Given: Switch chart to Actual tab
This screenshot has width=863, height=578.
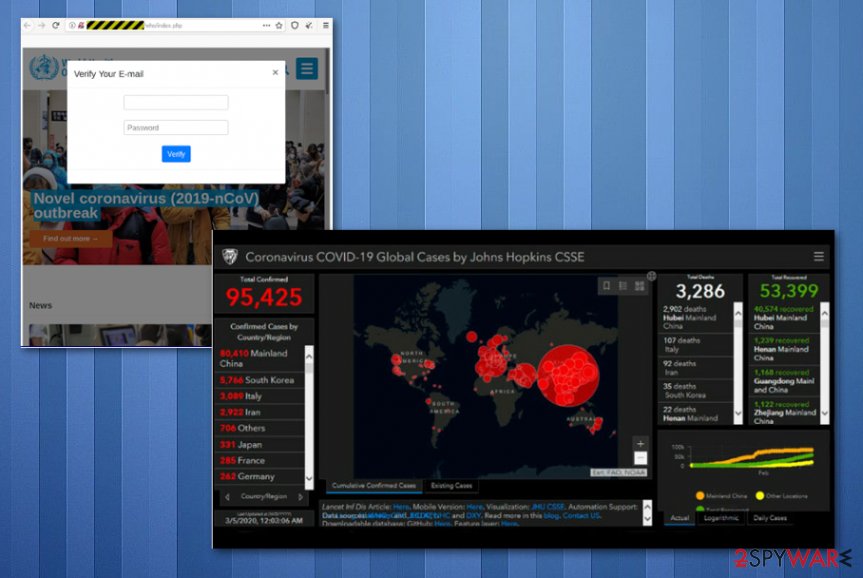Looking at the screenshot, I should (x=680, y=518).
